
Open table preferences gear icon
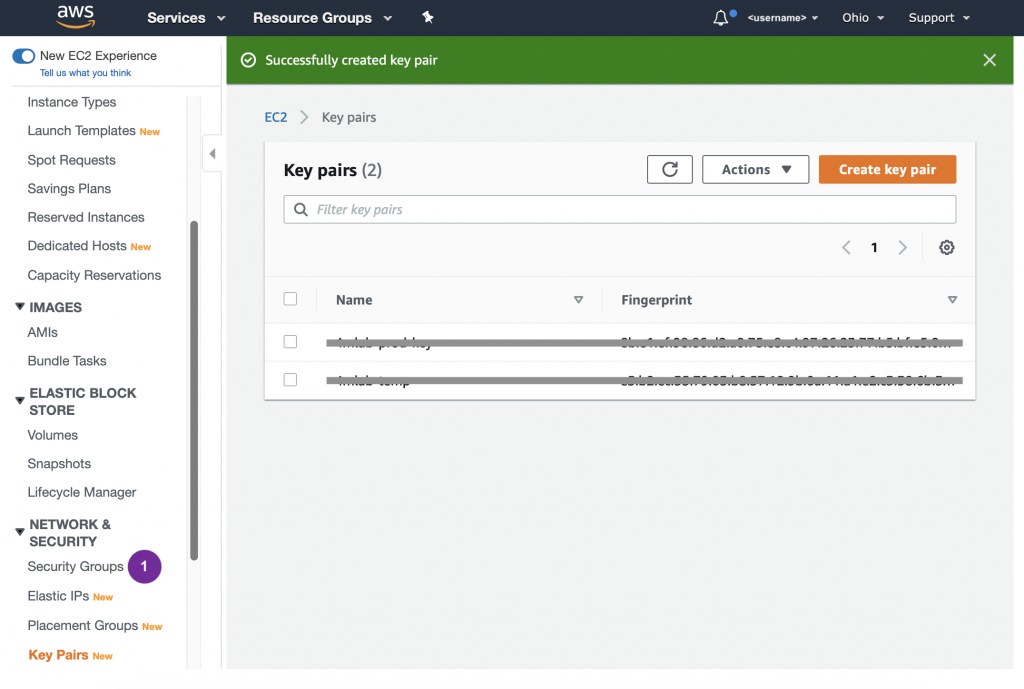tap(947, 248)
